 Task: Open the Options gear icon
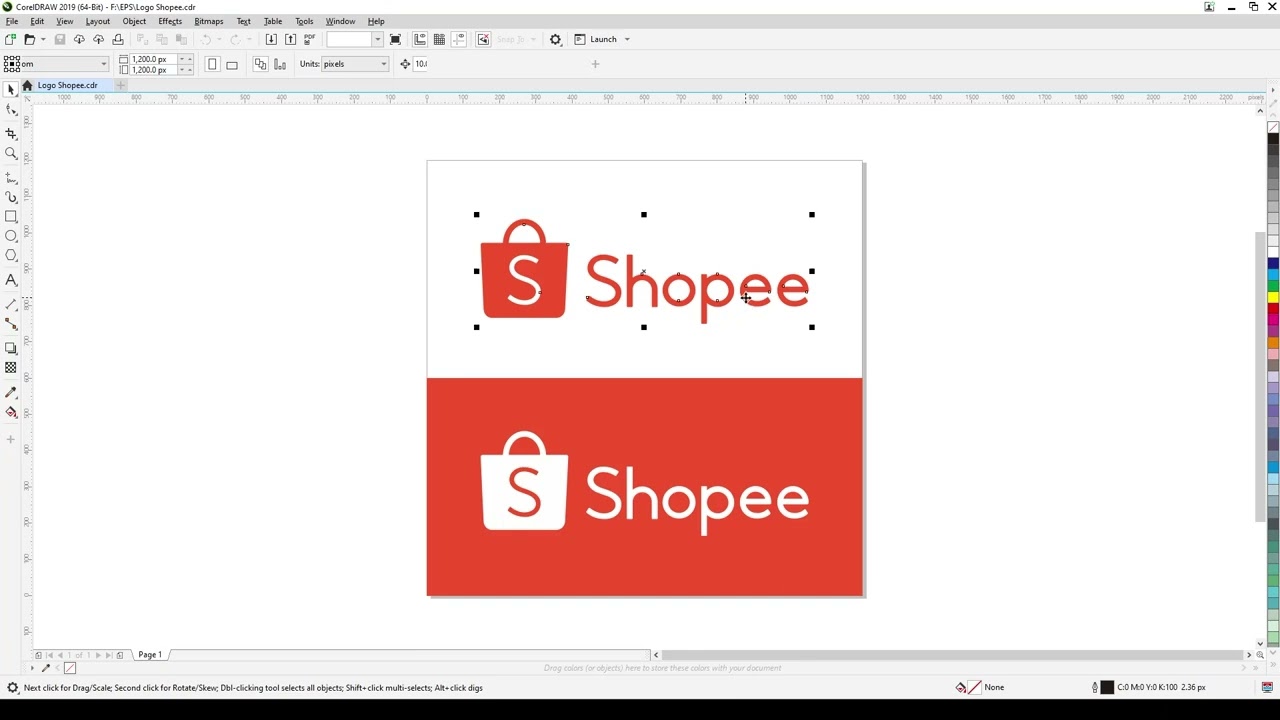click(x=555, y=39)
